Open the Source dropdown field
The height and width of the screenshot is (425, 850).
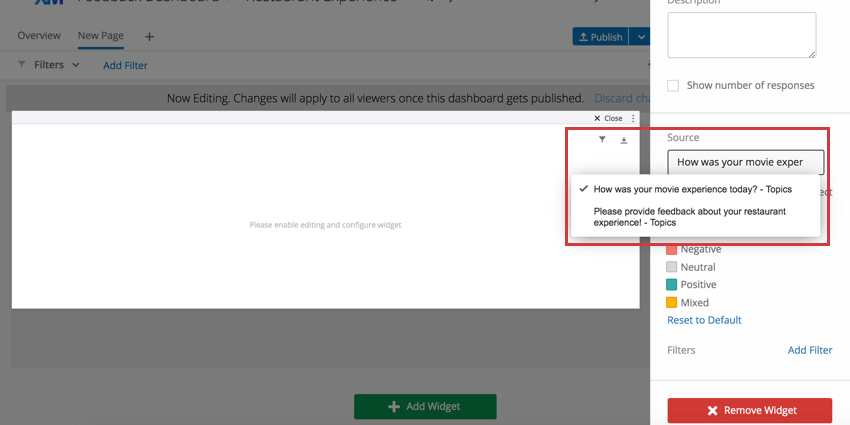click(746, 162)
